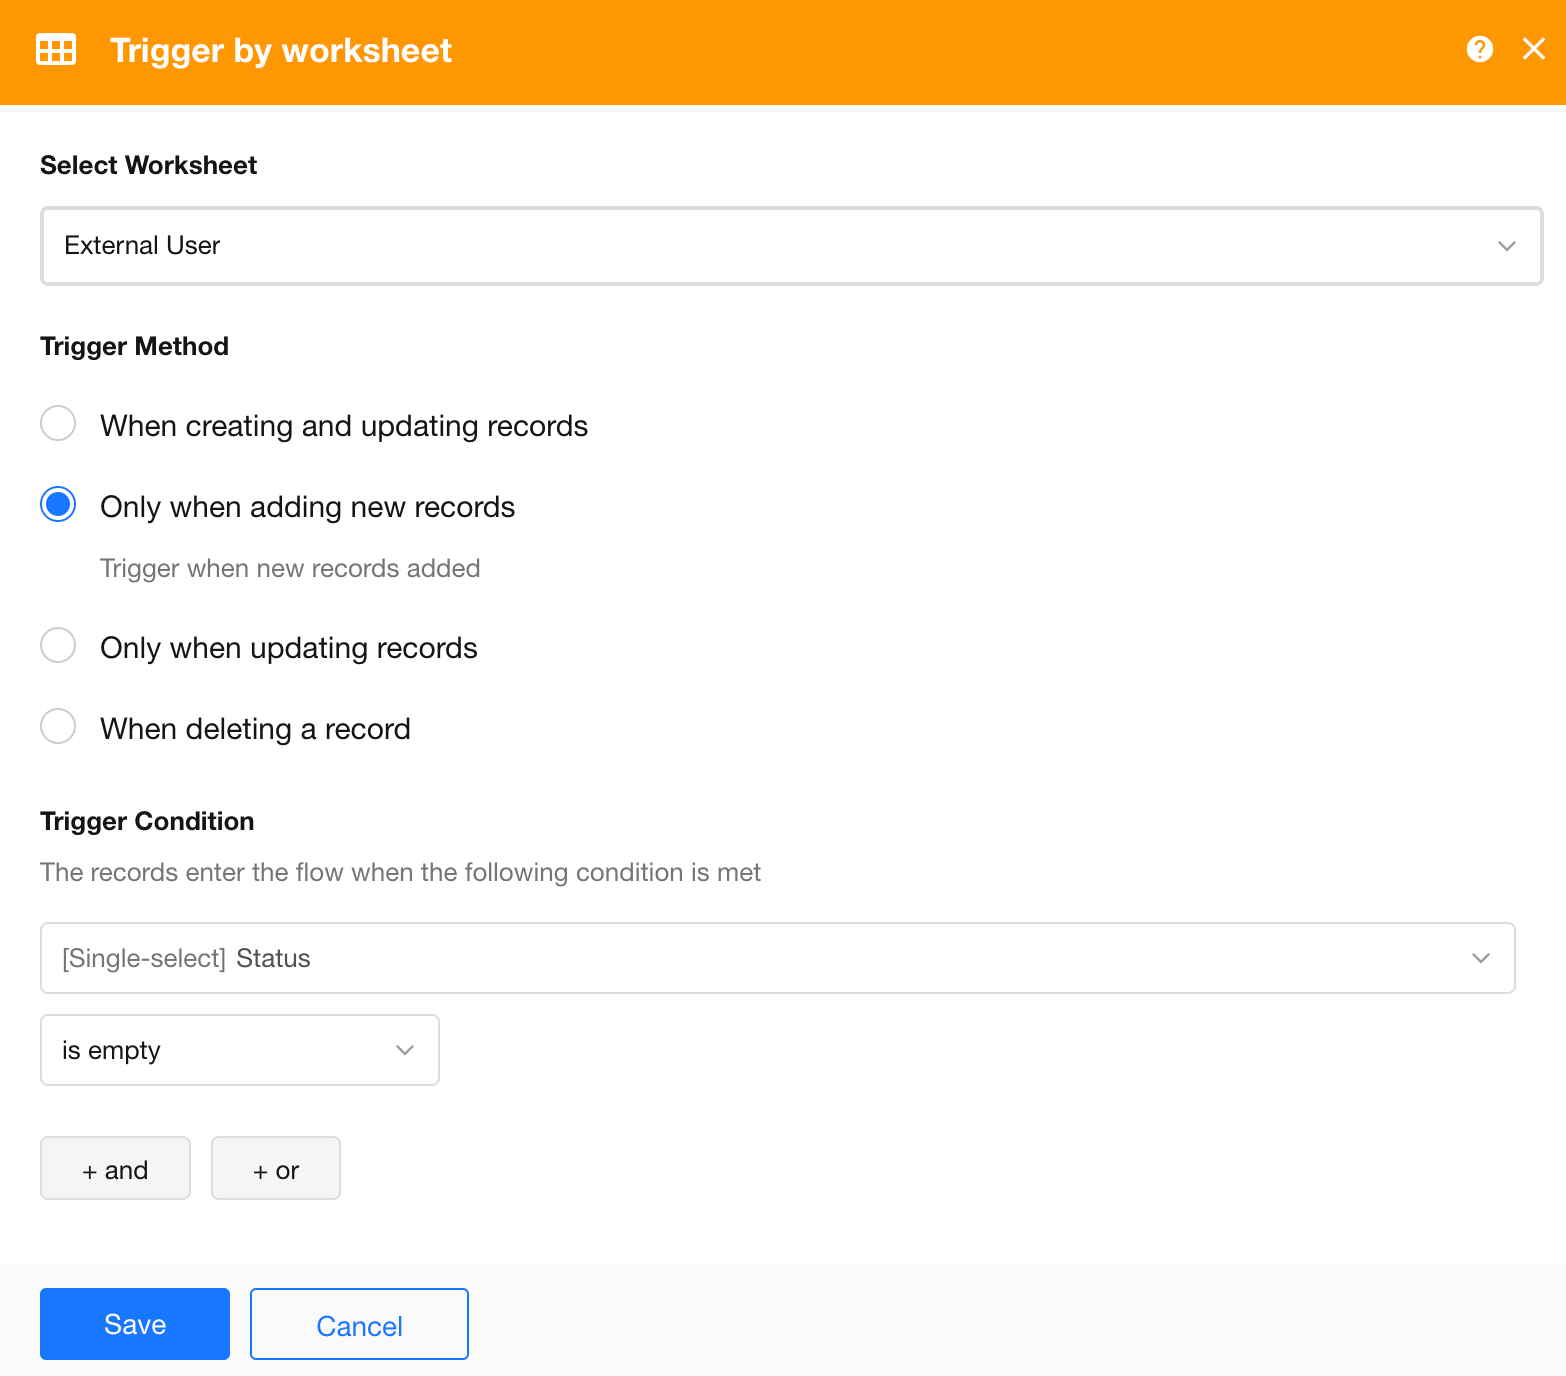
Task: Click the Trigger when new records added hint
Action: 290,568
